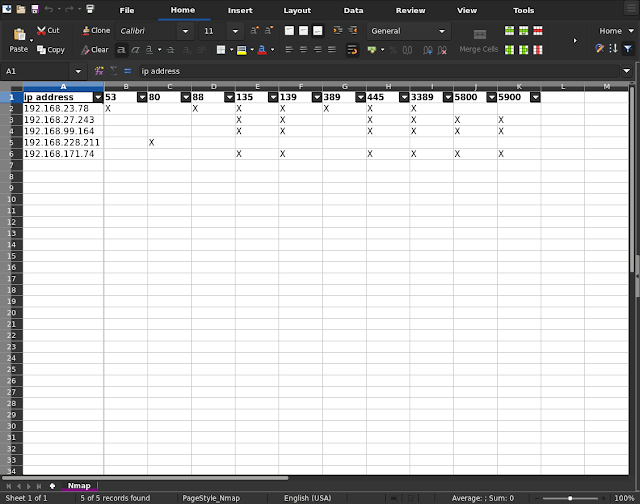Cut the selected cell content

(47, 31)
